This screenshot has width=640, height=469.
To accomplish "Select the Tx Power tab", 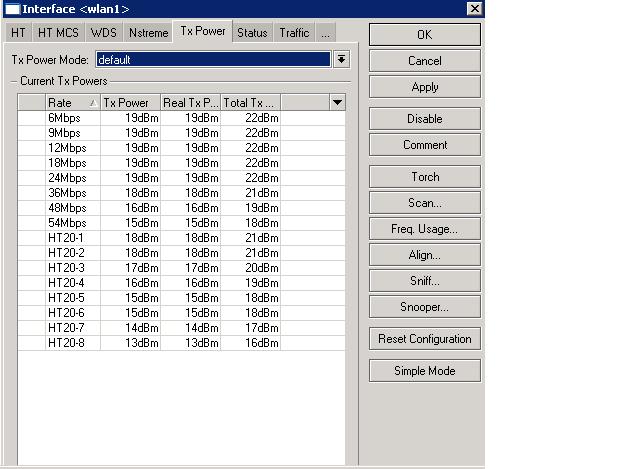I will (203, 31).
